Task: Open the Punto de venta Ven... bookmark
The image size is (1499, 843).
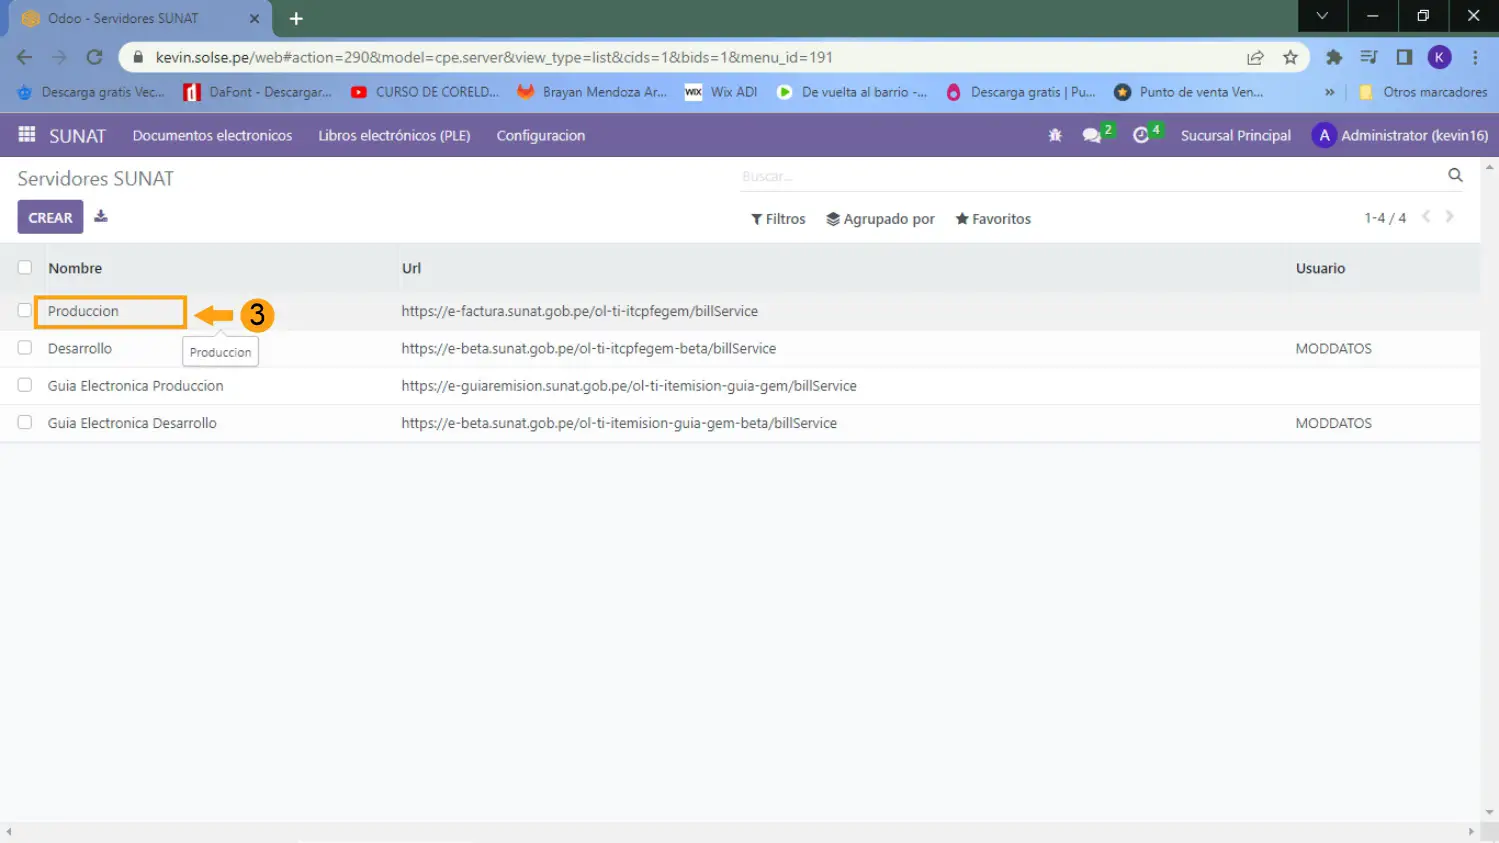Action: [1188, 92]
